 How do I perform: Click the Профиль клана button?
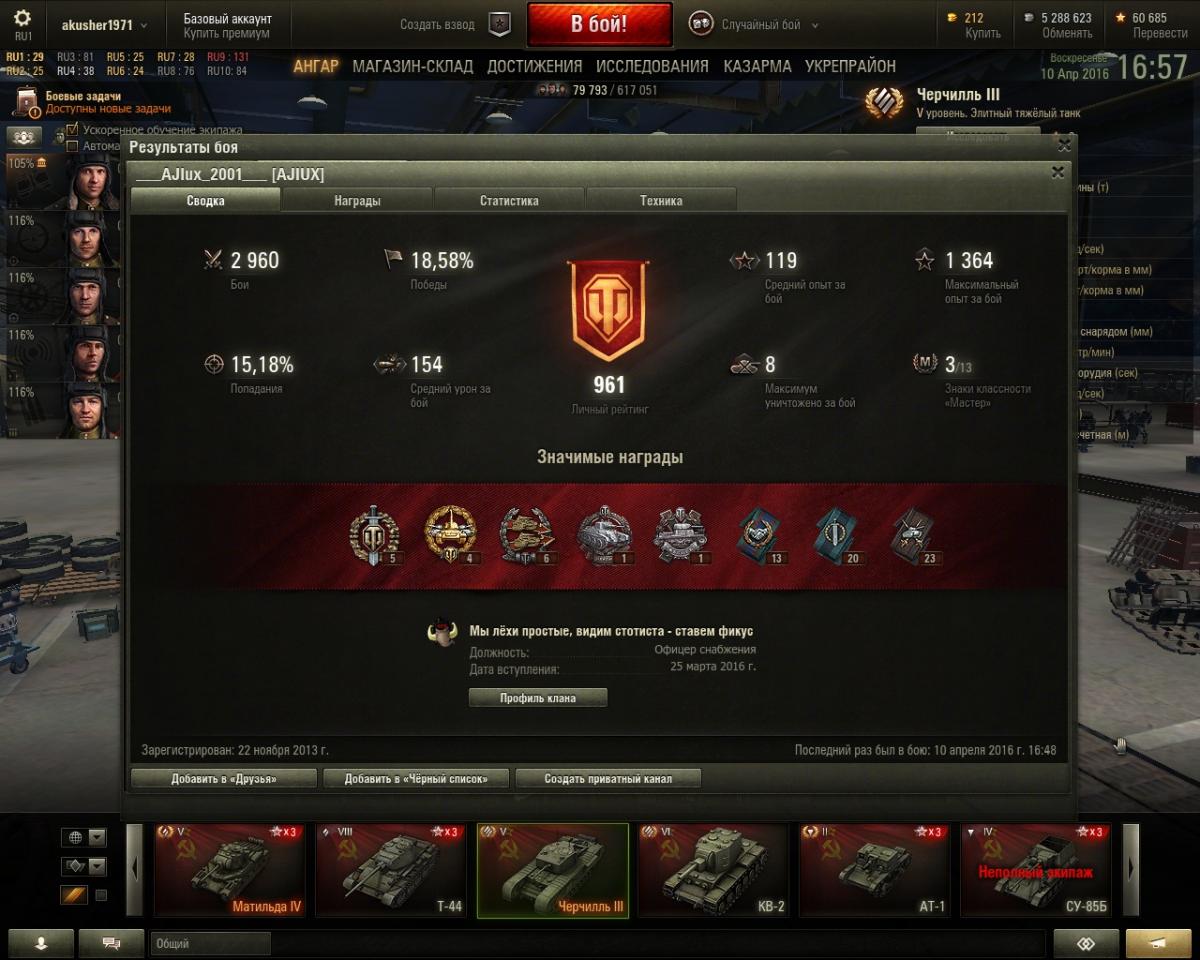538,698
